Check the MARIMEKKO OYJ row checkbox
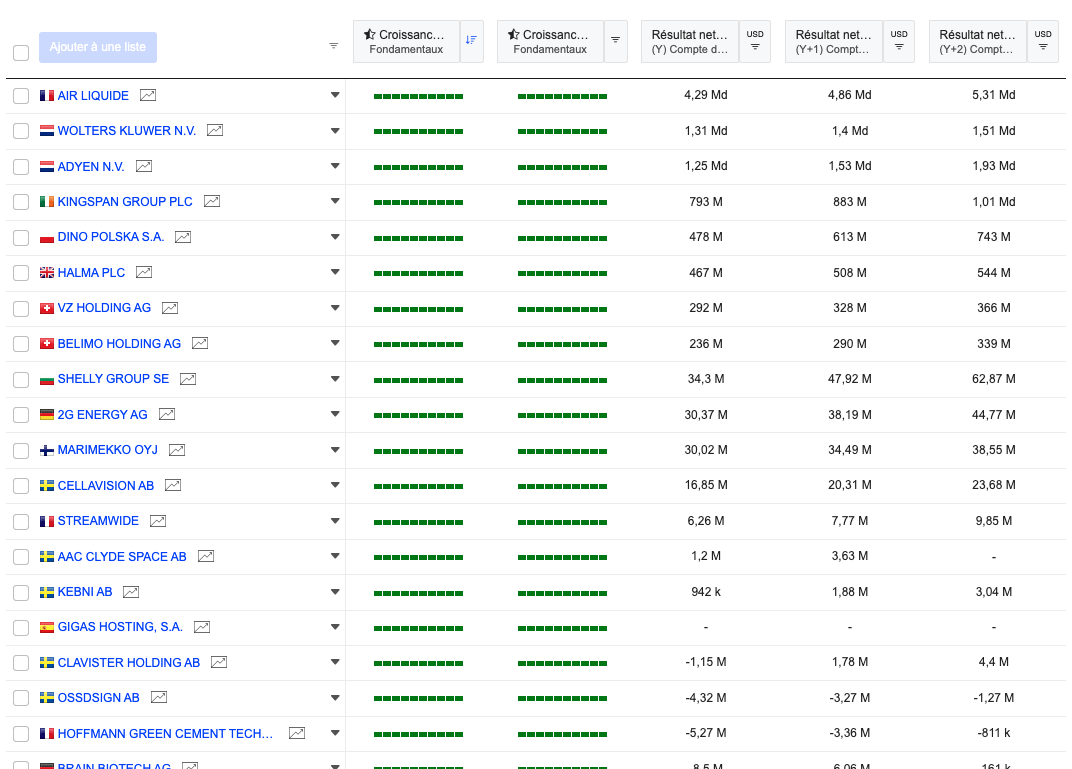The image size is (1072, 769). tap(21, 450)
